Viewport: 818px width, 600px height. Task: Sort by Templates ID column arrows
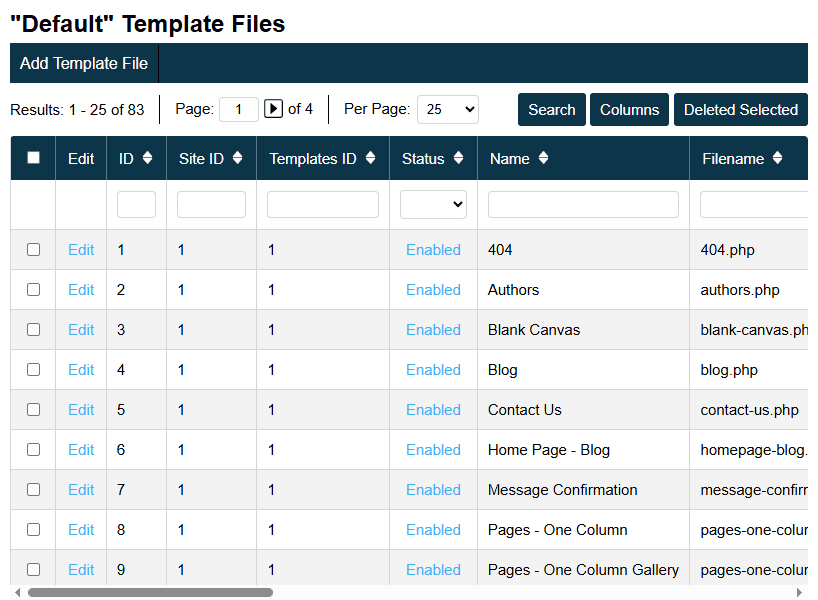tap(370, 158)
